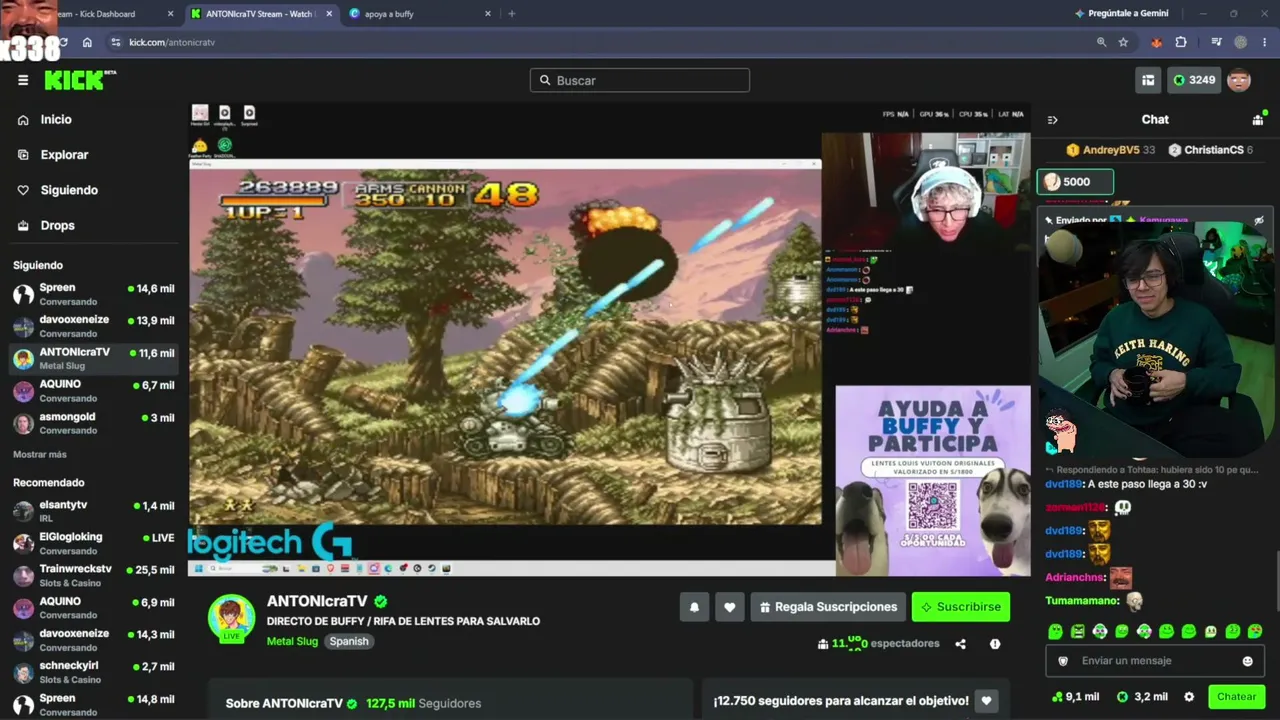The height and width of the screenshot is (720, 1280).
Task: Toggle stream notifications bell
Action: click(694, 607)
